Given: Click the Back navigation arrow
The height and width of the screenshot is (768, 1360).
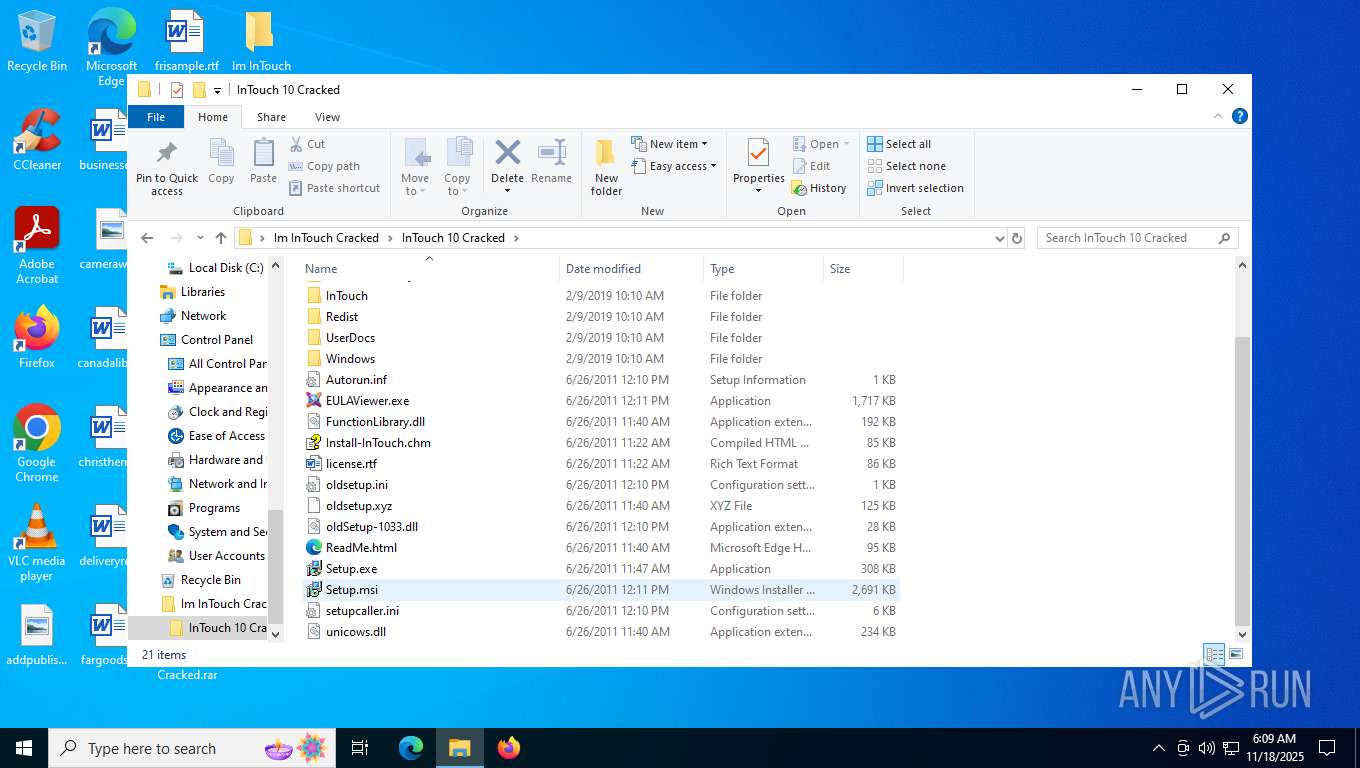Looking at the screenshot, I should [147, 238].
